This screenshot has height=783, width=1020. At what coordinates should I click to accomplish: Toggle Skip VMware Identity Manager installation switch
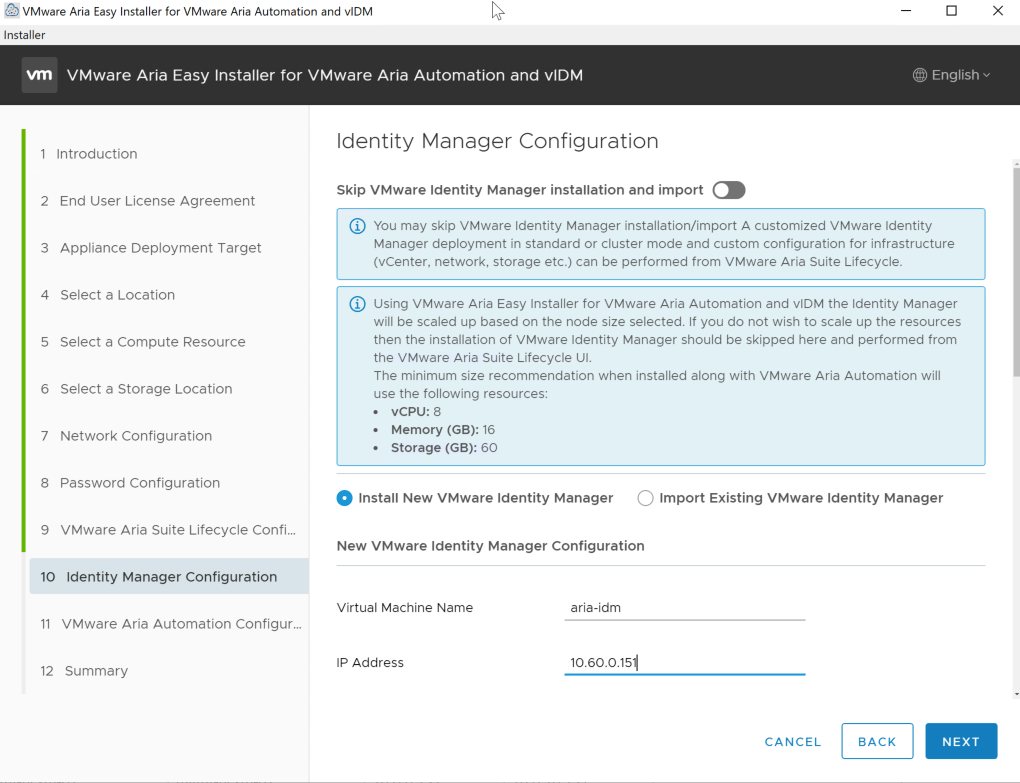pyautogui.click(x=729, y=190)
